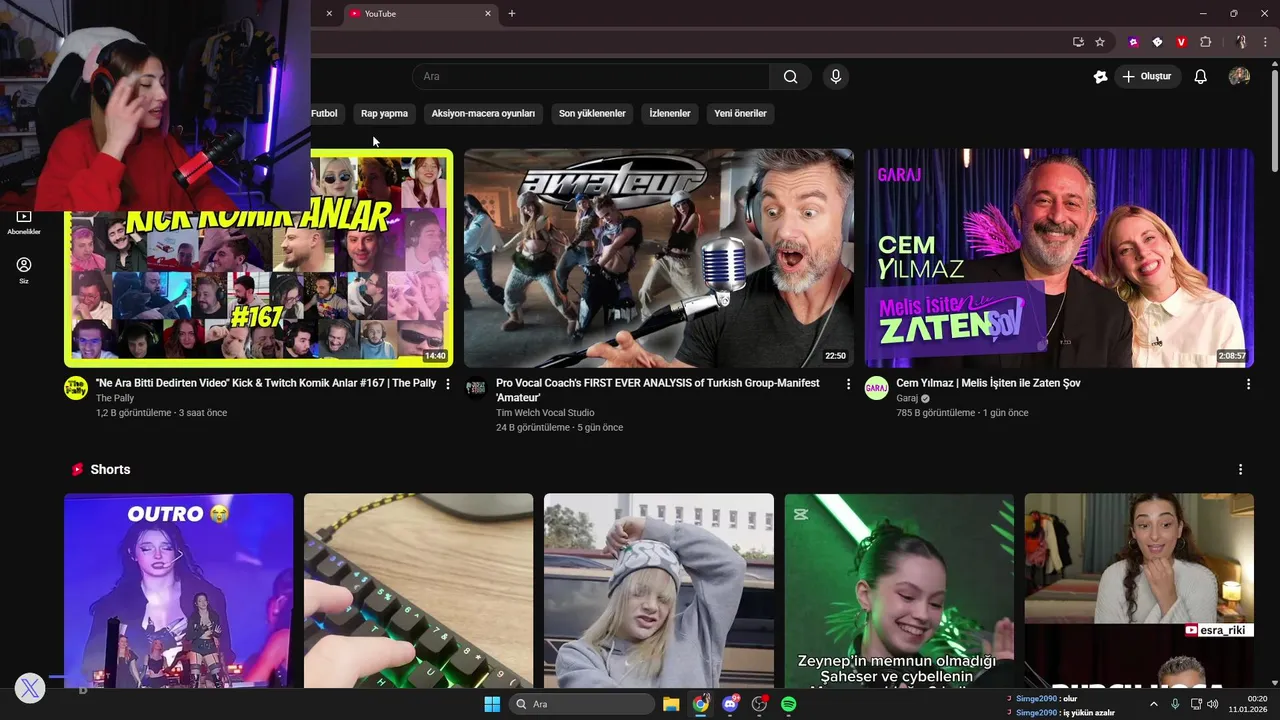Open Windows Start menu
The image size is (1280, 720).
[x=492, y=704]
